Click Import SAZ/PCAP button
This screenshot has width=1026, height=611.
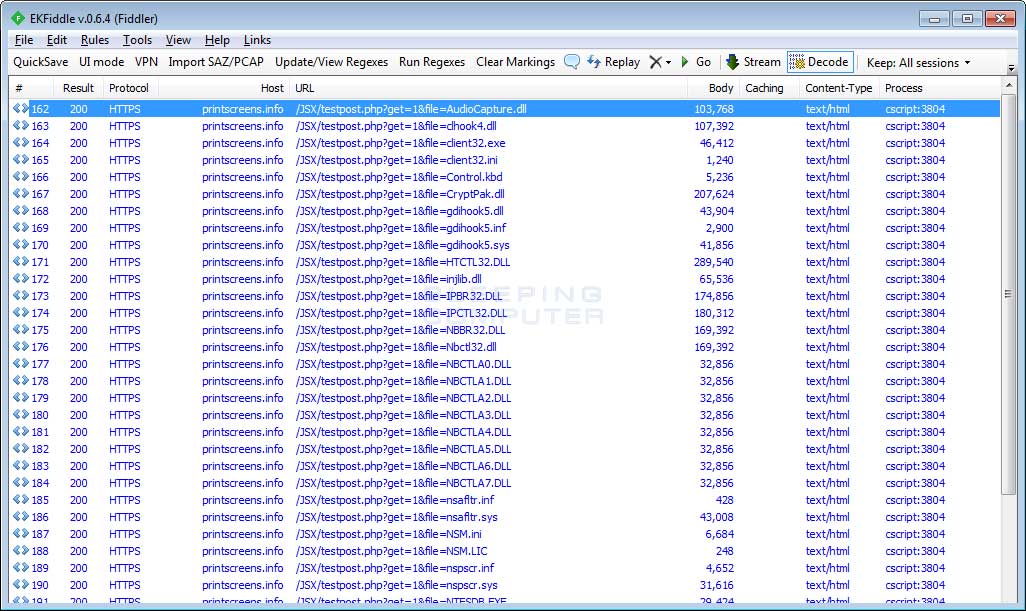coord(216,62)
